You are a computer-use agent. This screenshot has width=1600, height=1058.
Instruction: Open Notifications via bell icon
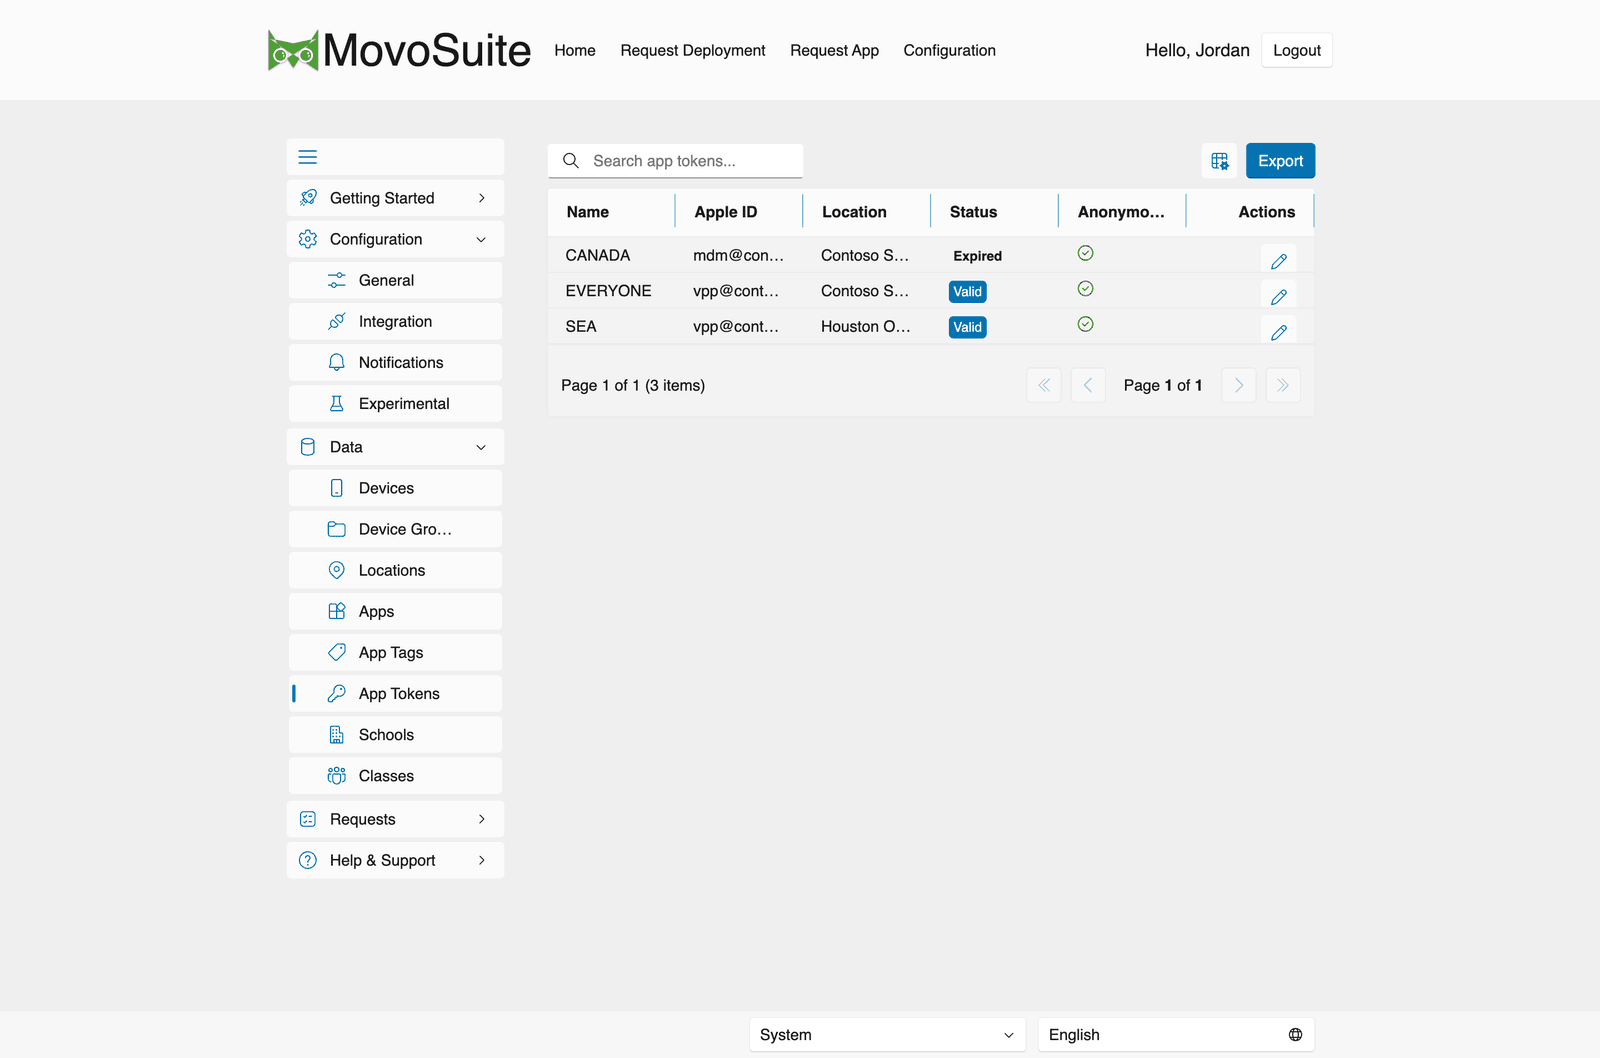point(337,362)
